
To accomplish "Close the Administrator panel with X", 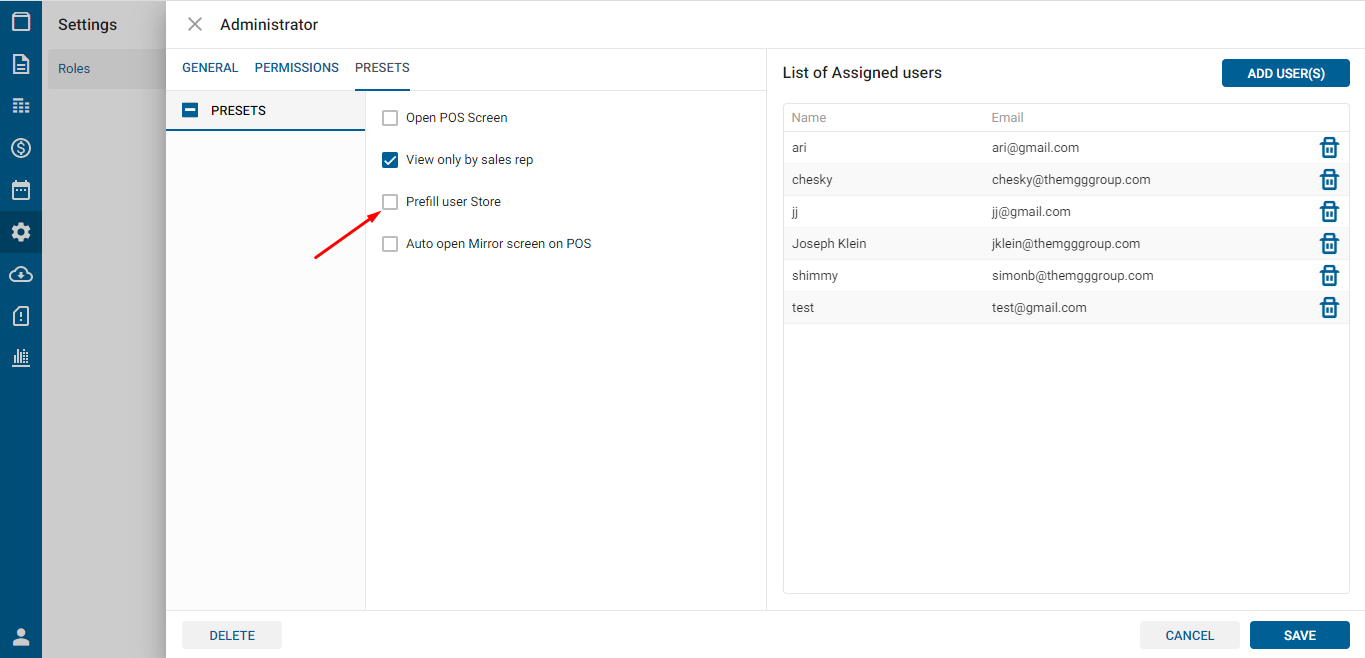I will click(x=195, y=24).
